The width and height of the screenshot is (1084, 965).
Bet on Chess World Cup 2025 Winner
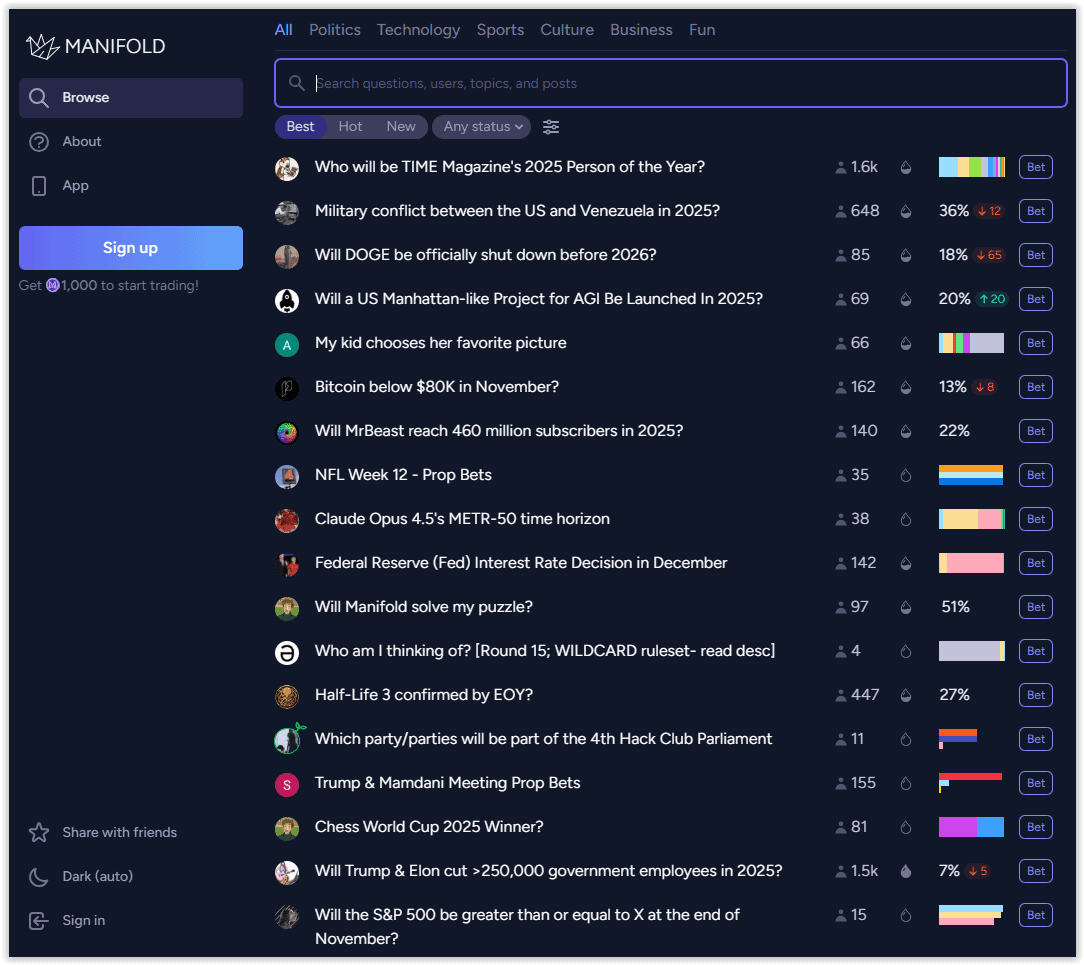pyautogui.click(x=1036, y=827)
